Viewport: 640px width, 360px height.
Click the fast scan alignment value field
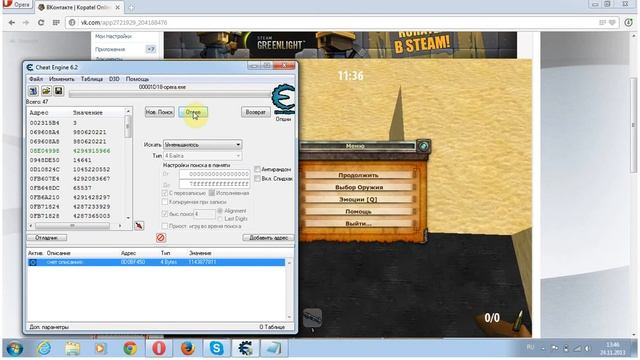tap(204, 214)
